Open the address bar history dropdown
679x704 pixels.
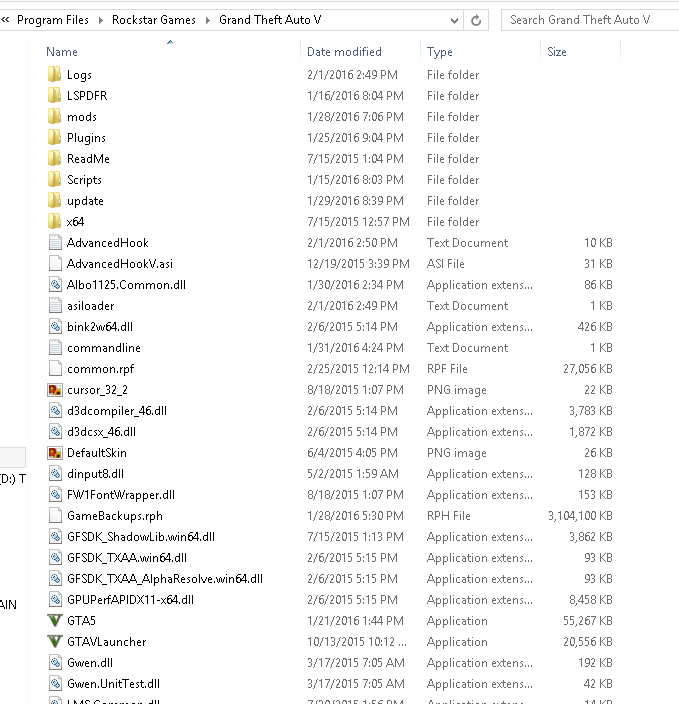point(454,20)
